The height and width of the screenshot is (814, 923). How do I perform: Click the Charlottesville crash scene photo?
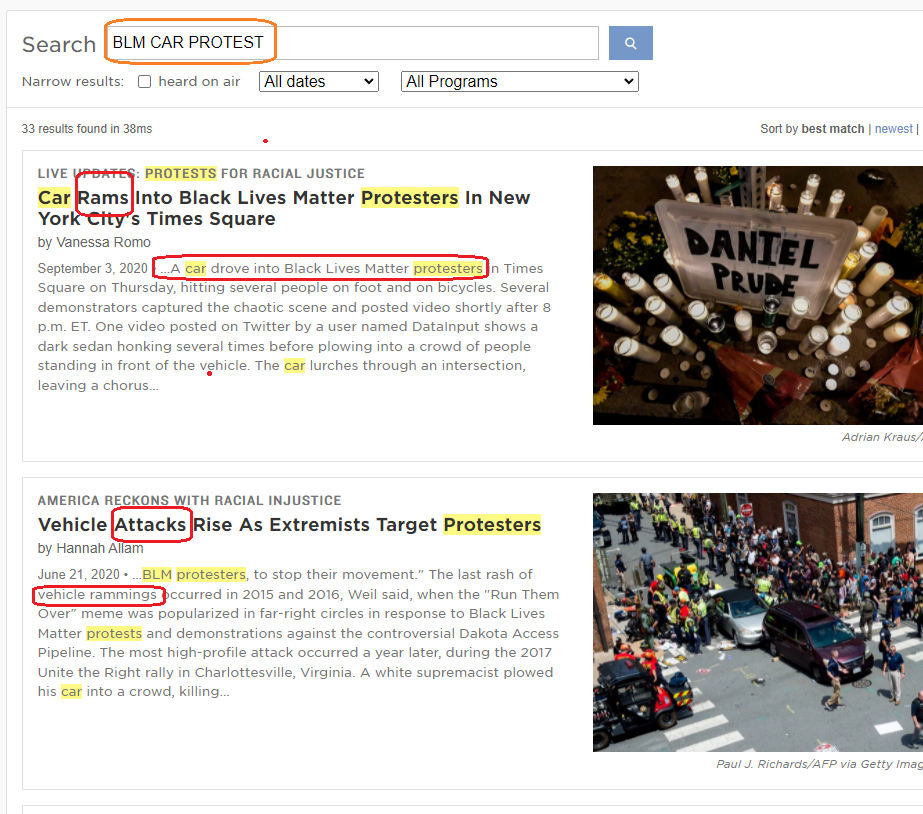[758, 622]
